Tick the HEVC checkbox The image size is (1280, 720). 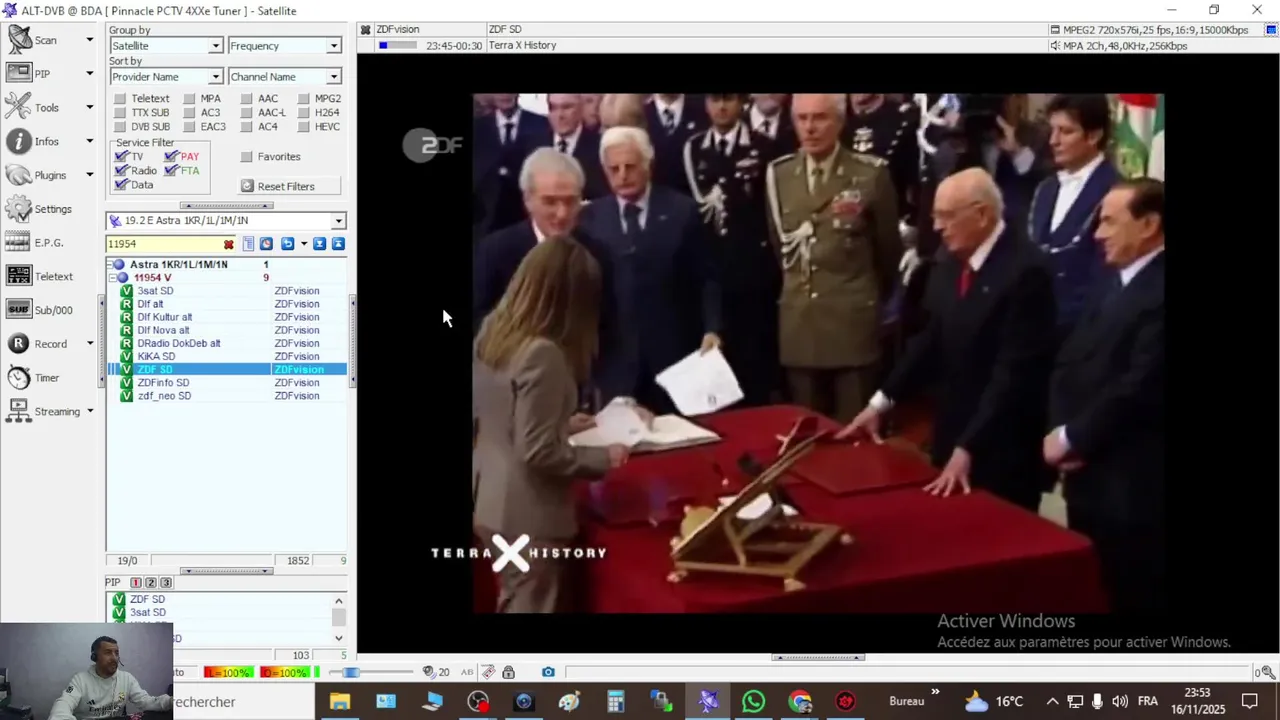[304, 127]
